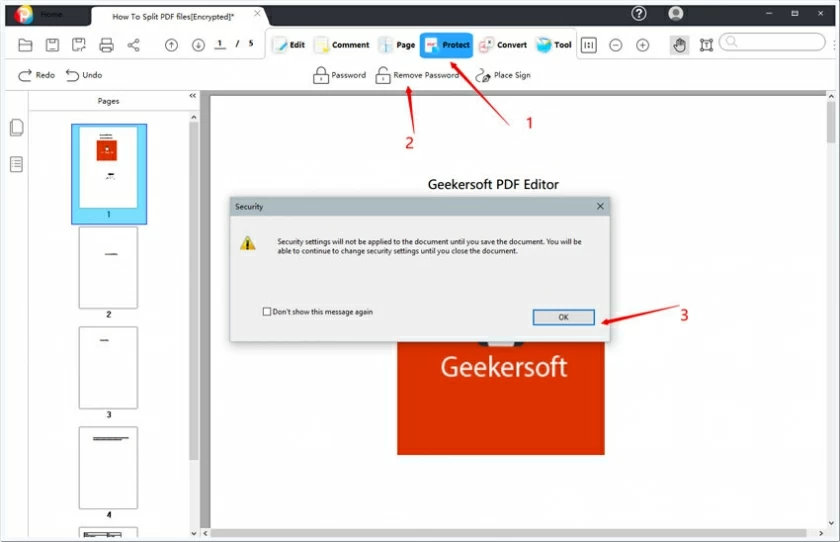Switch to the Home tab

51,14
